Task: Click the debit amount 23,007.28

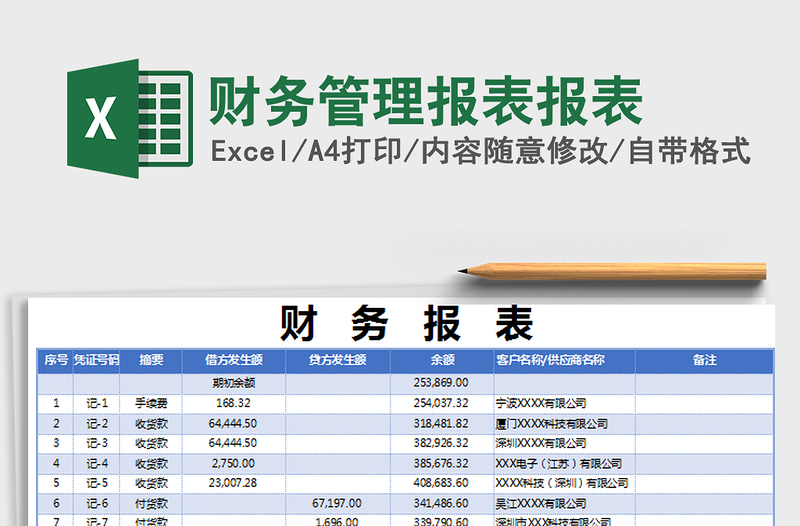Action: point(233,483)
